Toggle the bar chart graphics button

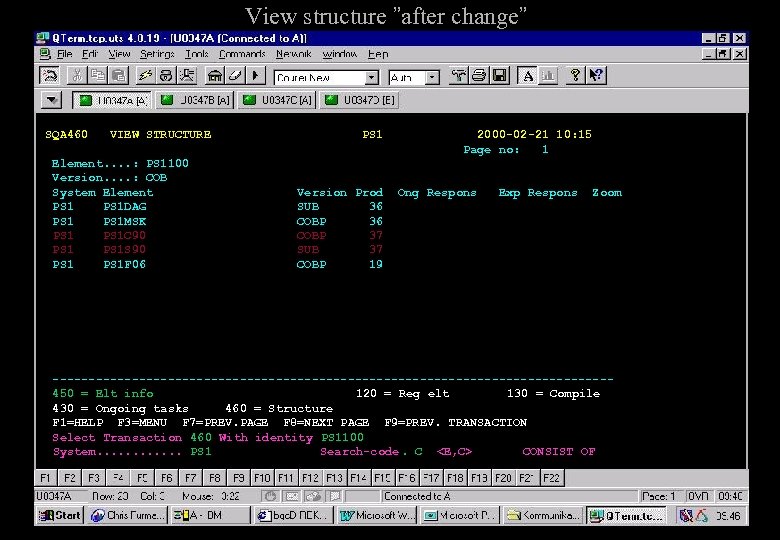click(x=548, y=76)
